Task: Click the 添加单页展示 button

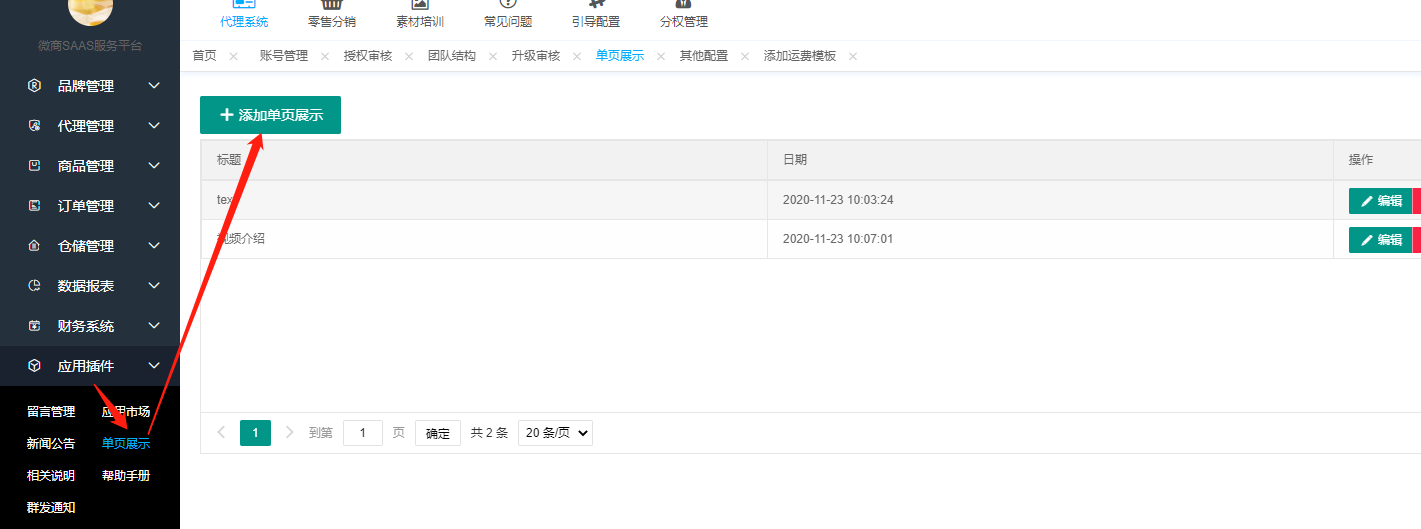Action: click(270, 115)
